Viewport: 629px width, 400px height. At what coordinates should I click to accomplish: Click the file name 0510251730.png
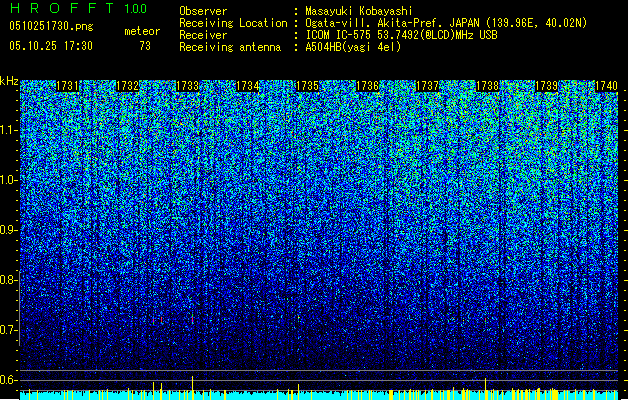(51, 26)
